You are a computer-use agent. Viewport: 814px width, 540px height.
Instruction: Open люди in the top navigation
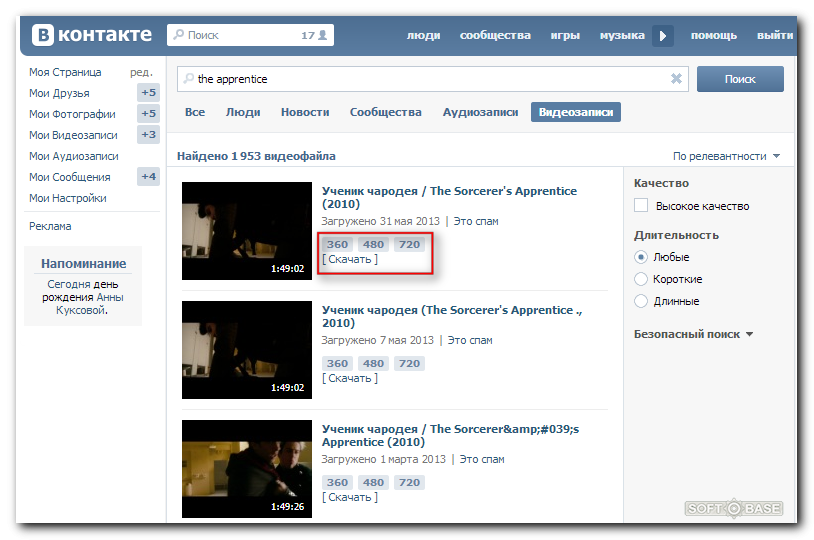(423, 35)
